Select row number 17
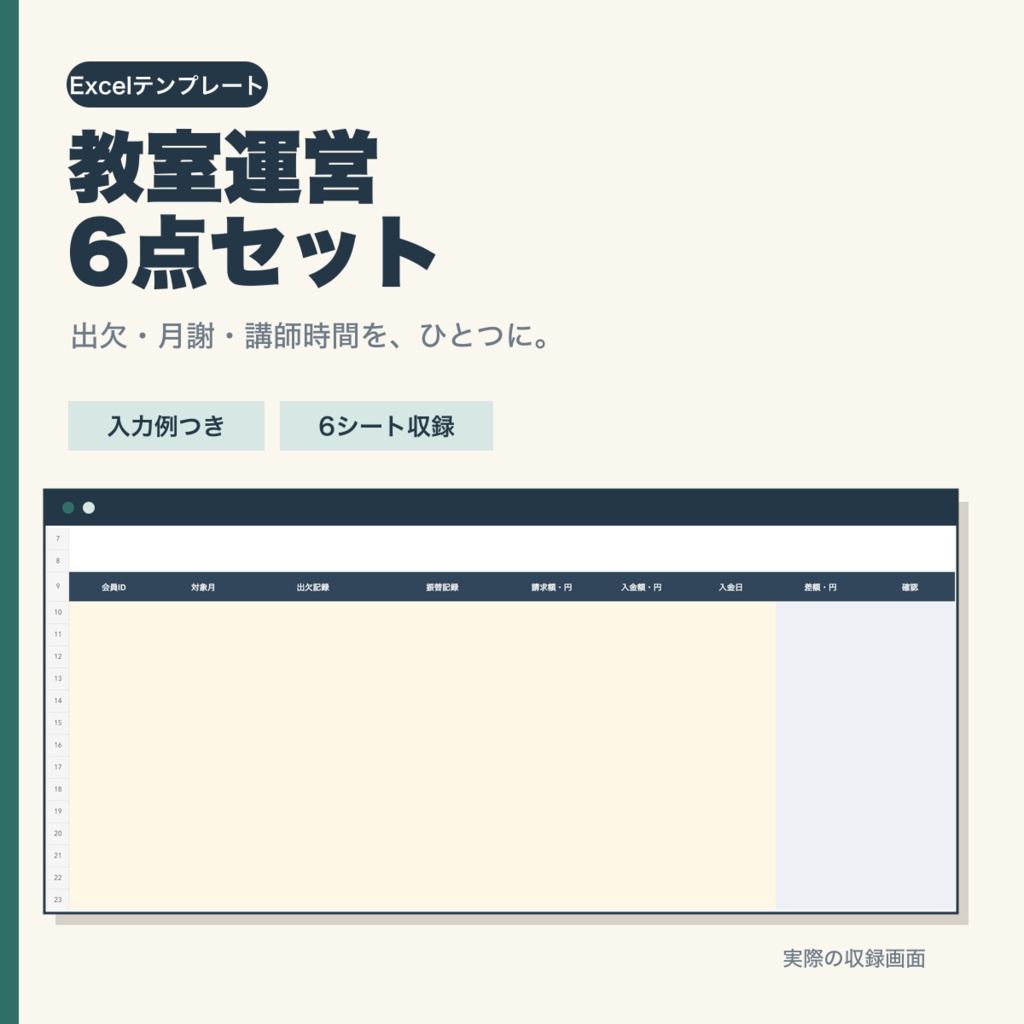Image resolution: width=1024 pixels, height=1024 pixels. click(x=58, y=767)
